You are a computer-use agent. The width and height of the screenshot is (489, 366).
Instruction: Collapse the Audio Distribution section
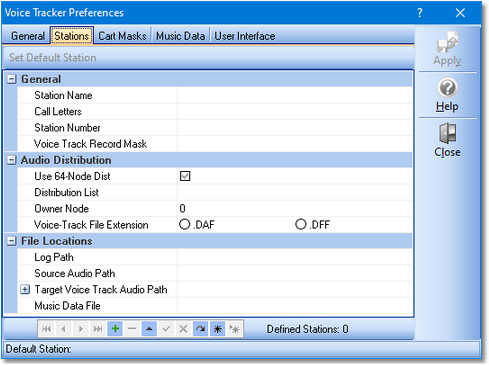12,160
